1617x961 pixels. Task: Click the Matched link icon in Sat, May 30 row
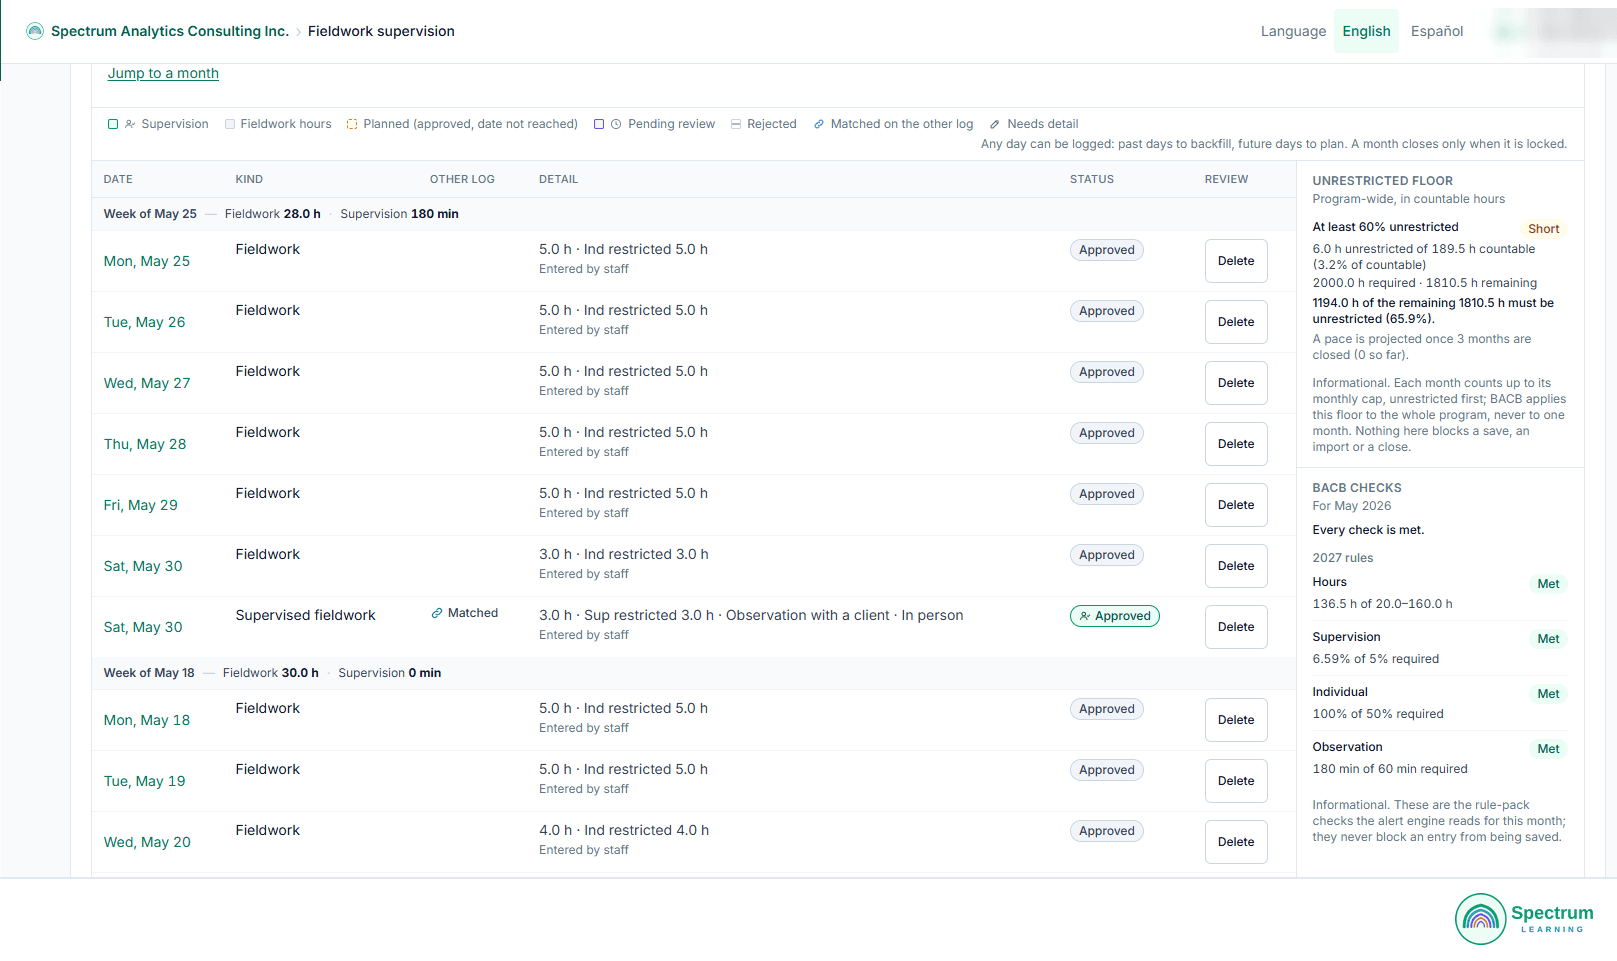(437, 613)
